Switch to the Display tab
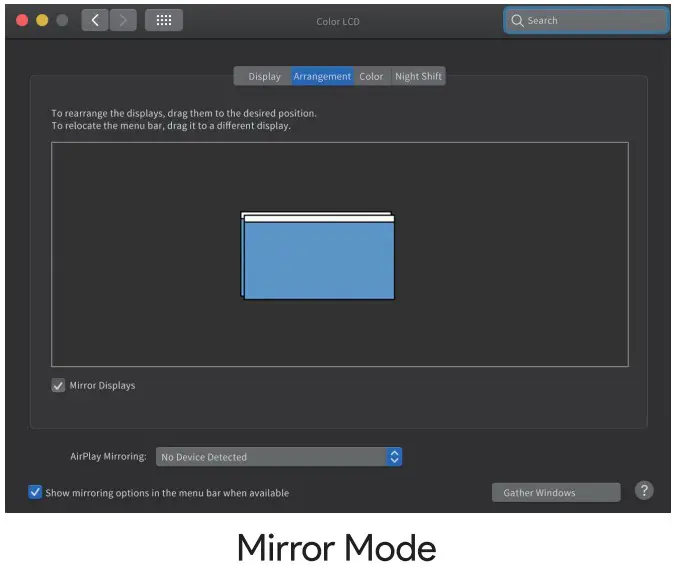The width and height of the screenshot is (677, 567). coord(263,76)
